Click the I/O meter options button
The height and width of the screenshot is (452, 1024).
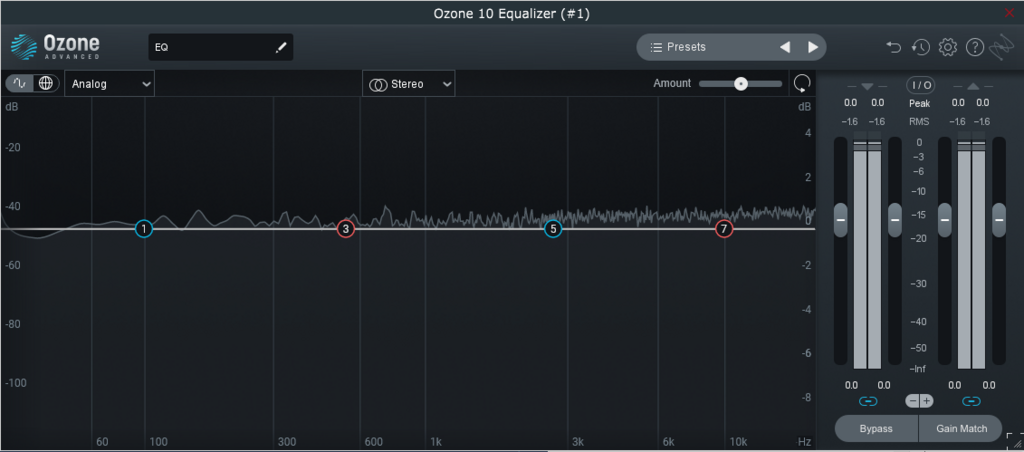point(920,85)
